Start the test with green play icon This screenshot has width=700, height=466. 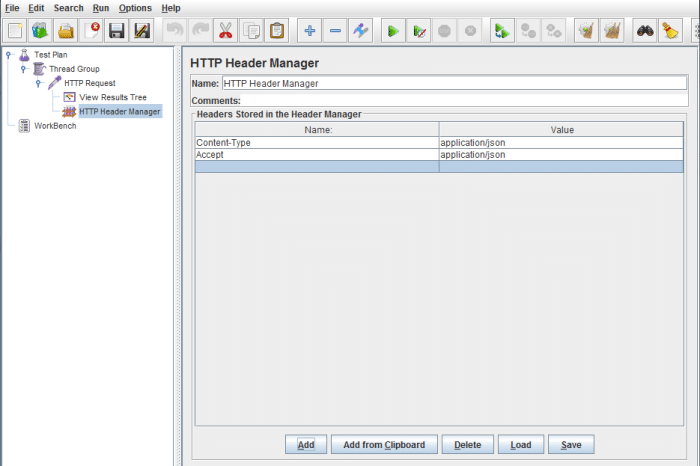(x=393, y=31)
